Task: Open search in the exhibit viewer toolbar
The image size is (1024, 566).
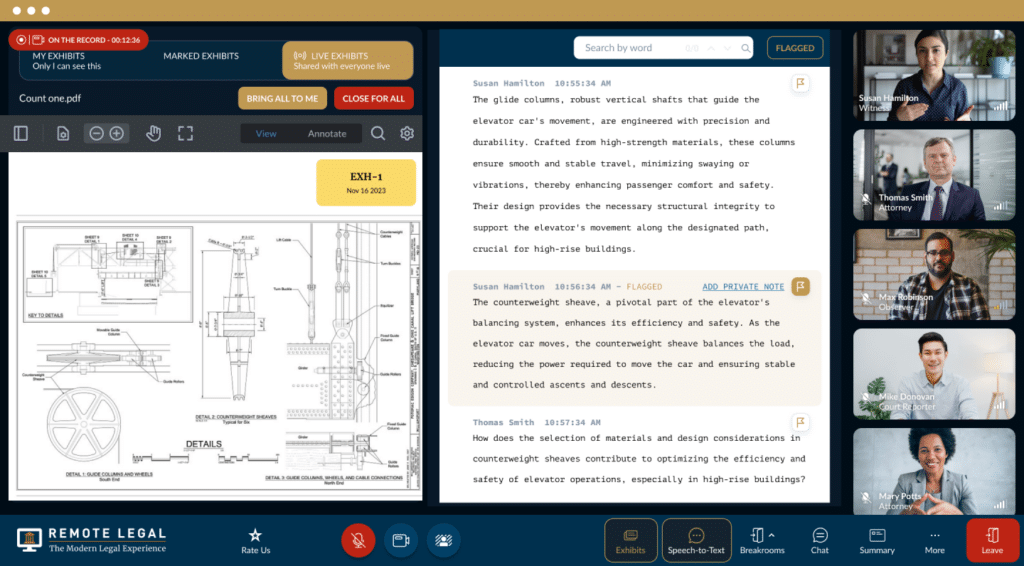Action: pyautogui.click(x=378, y=133)
